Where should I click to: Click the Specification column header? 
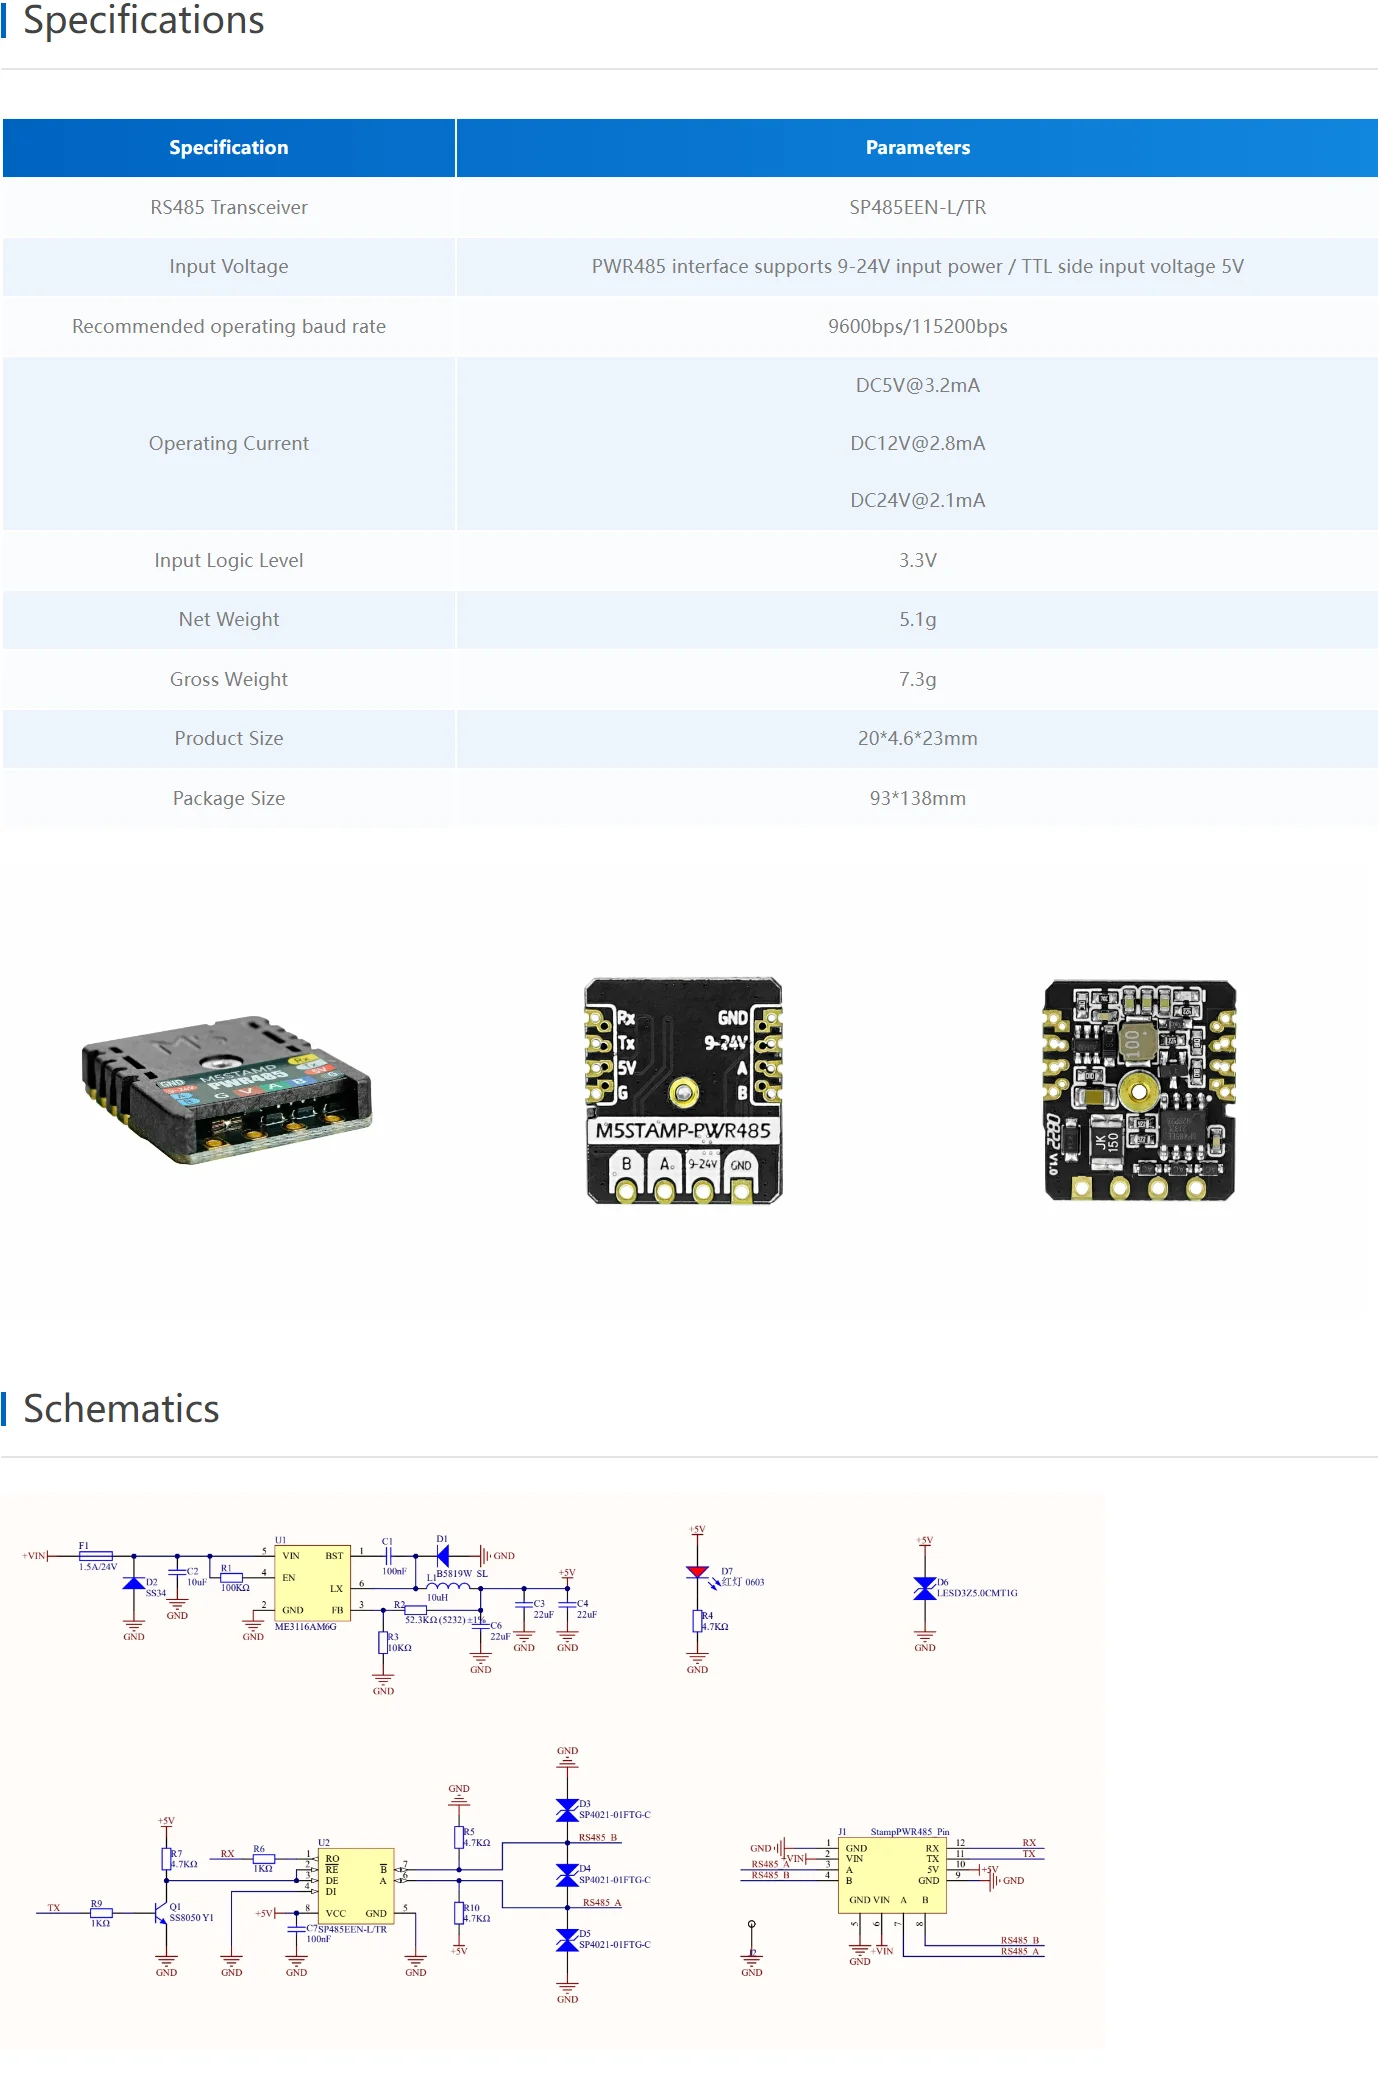click(x=228, y=147)
